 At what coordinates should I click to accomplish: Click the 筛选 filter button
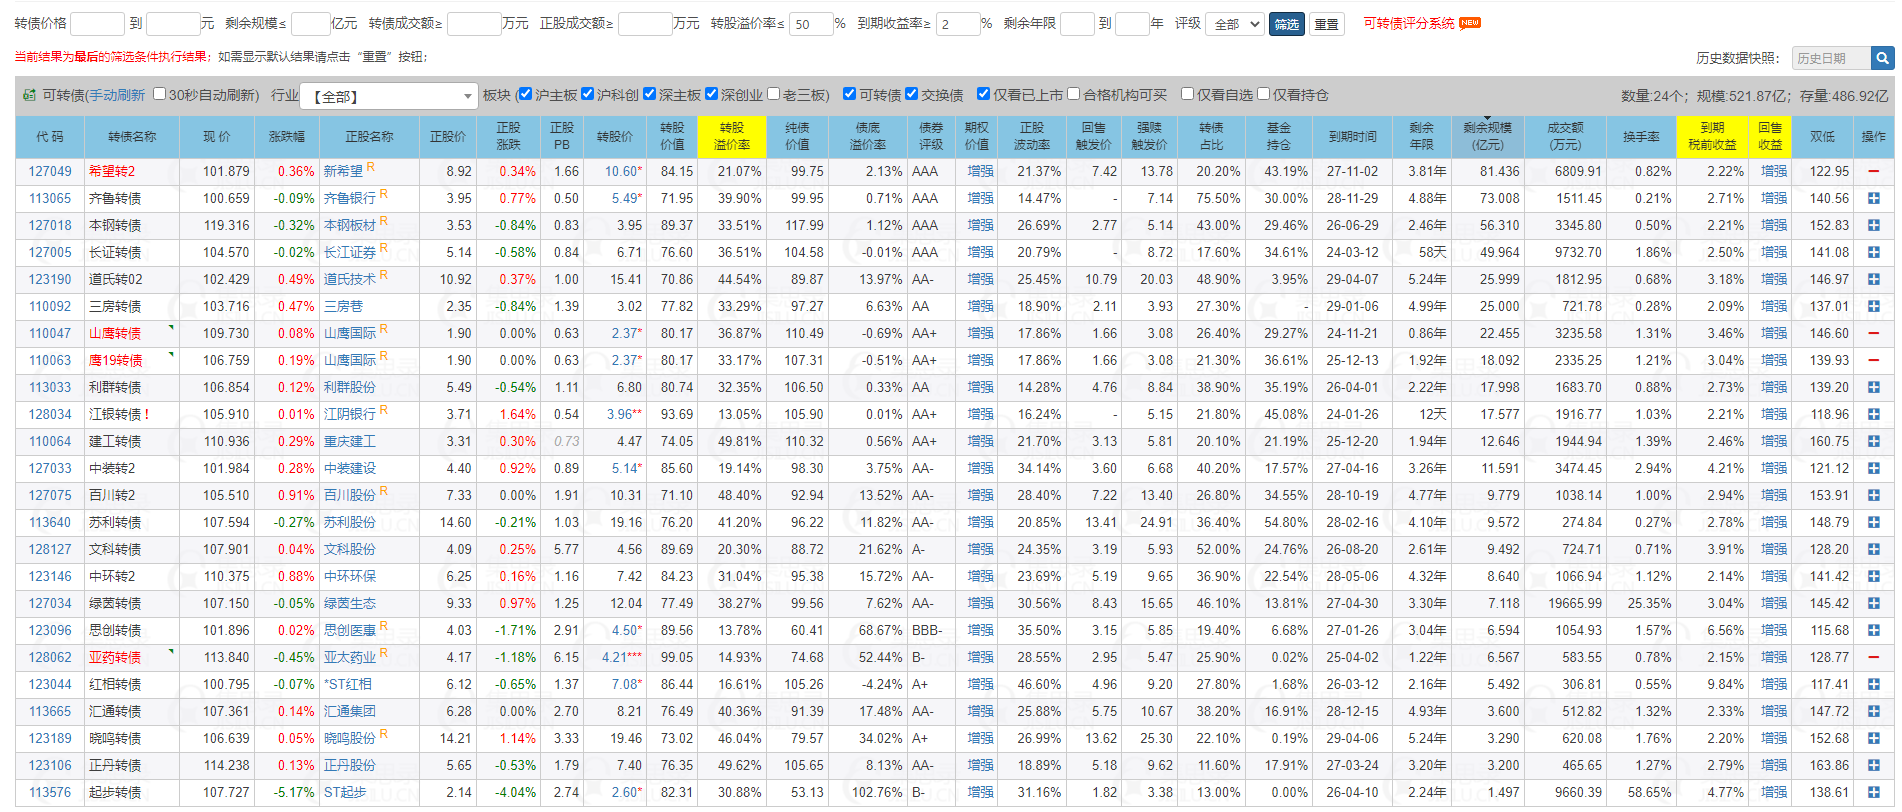[x=1286, y=24]
